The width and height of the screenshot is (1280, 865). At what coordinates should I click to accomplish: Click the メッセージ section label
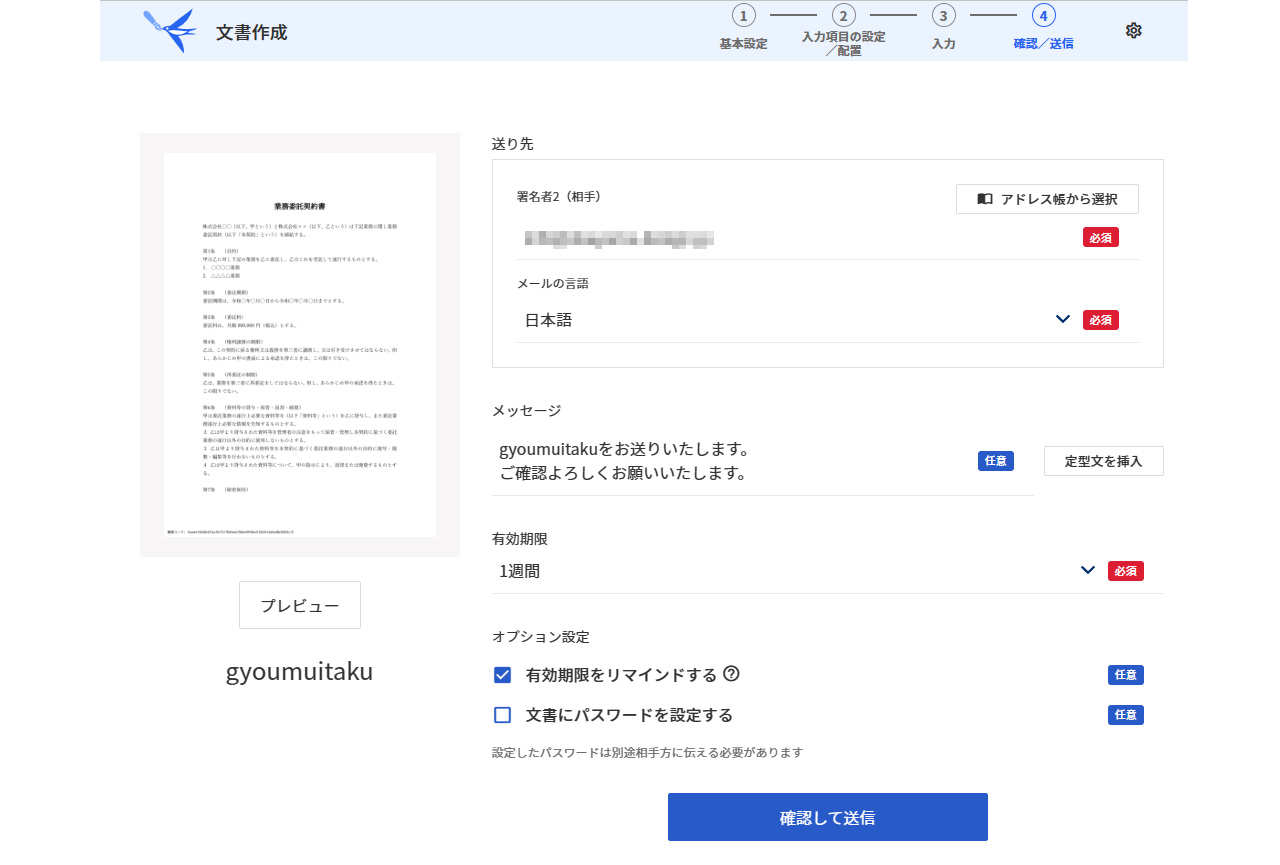click(527, 410)
